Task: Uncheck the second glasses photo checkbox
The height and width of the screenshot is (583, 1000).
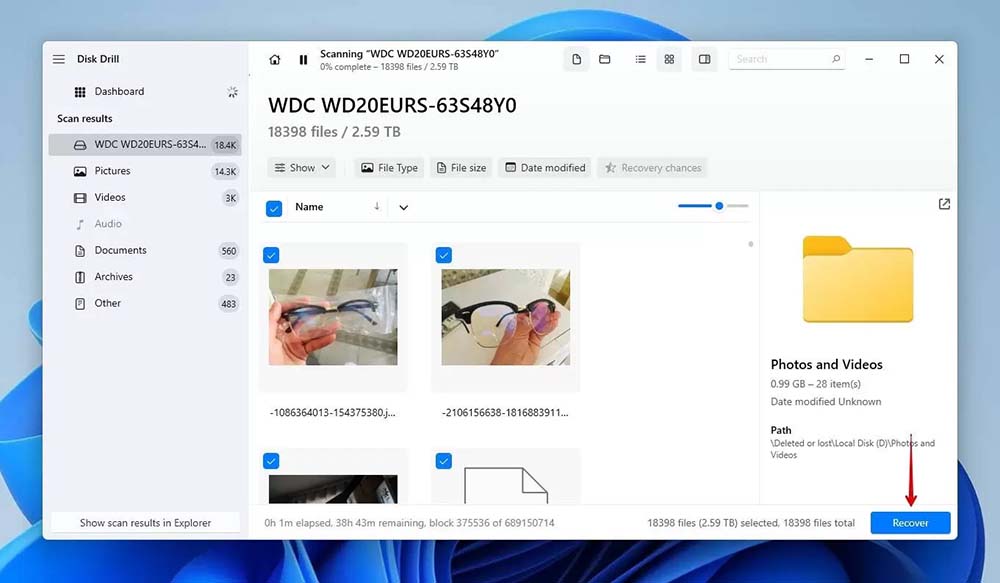Action: (444, 256)
